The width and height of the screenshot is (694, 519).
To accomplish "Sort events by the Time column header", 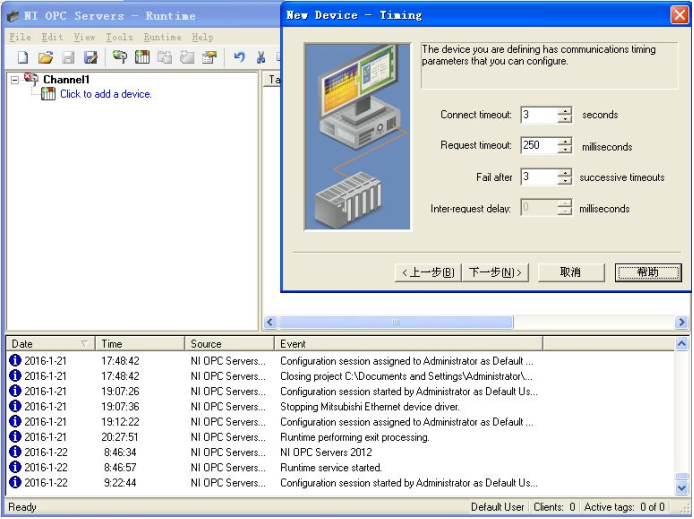I will pyautogui.click(x=140, y=344).
